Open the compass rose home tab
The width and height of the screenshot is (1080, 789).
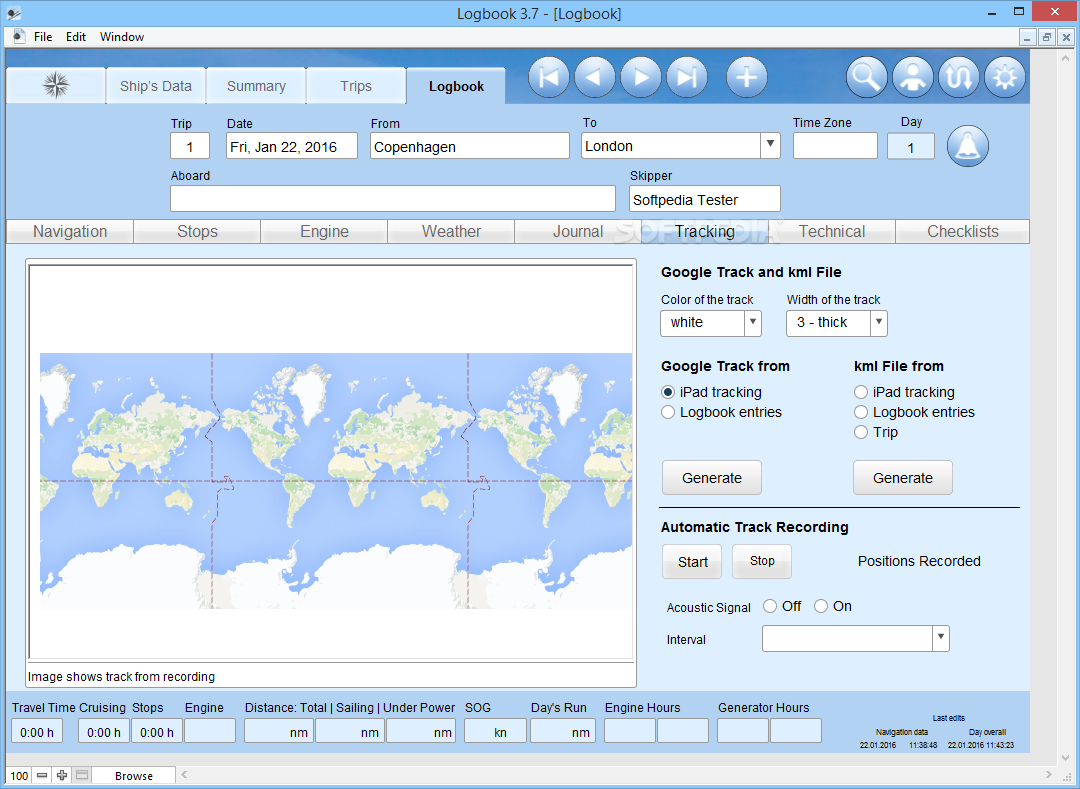56,85
